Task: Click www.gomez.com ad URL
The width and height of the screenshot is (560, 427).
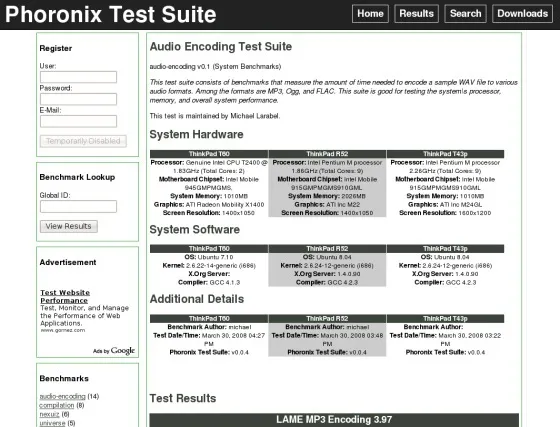Action: 63,330
